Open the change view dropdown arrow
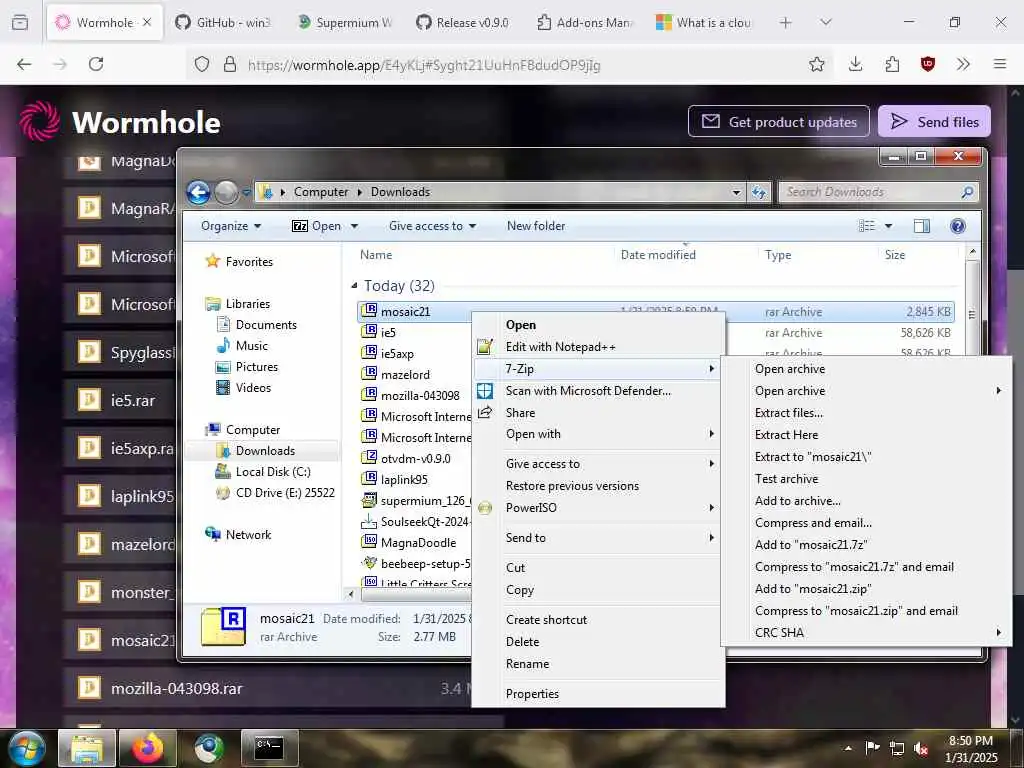Viewport: 1024px width, 768px height. 888,226
